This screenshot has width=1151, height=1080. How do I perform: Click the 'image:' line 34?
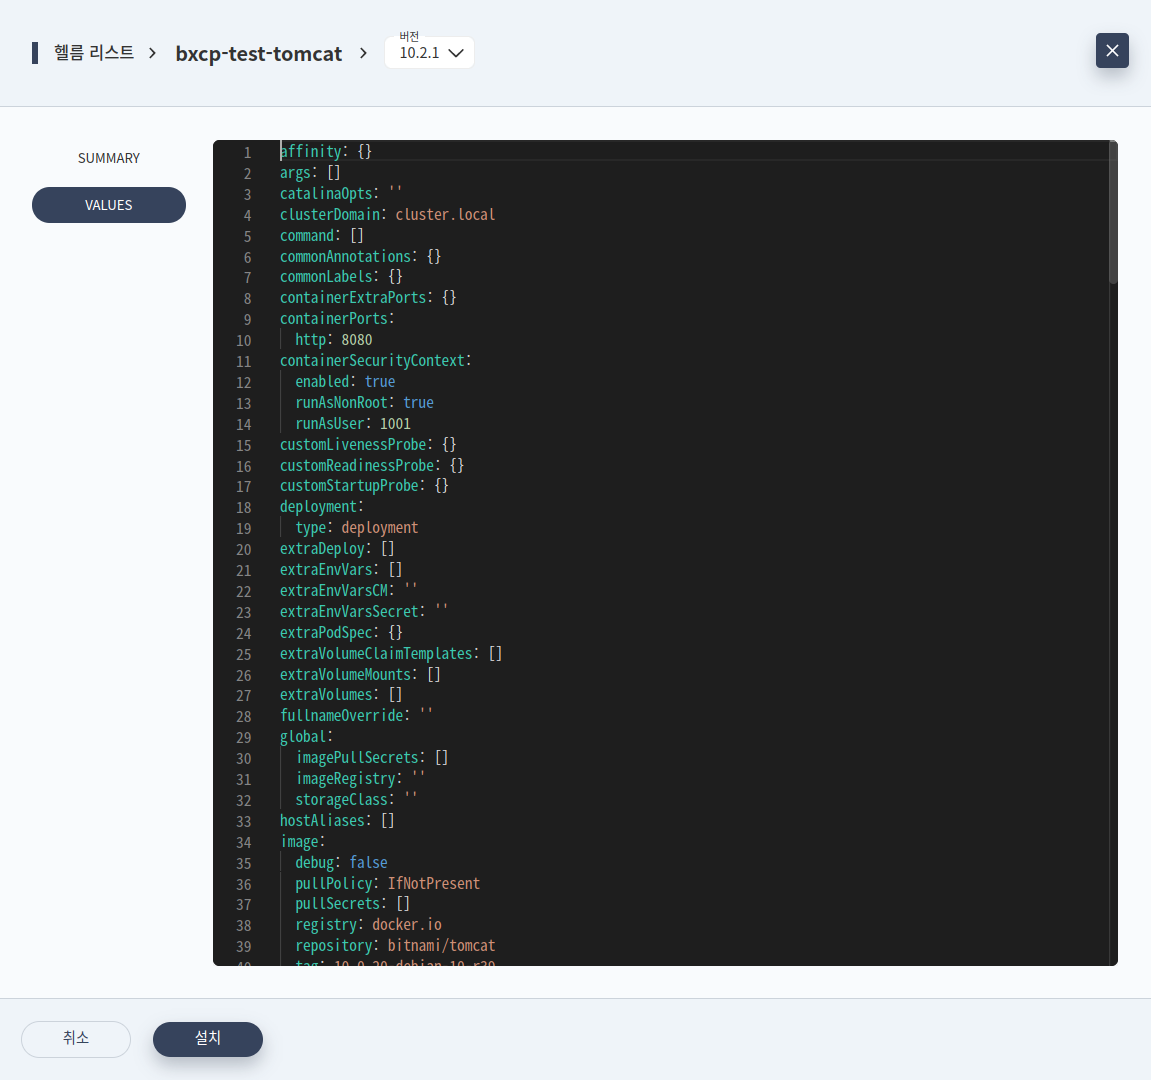(x=302, y=841)
